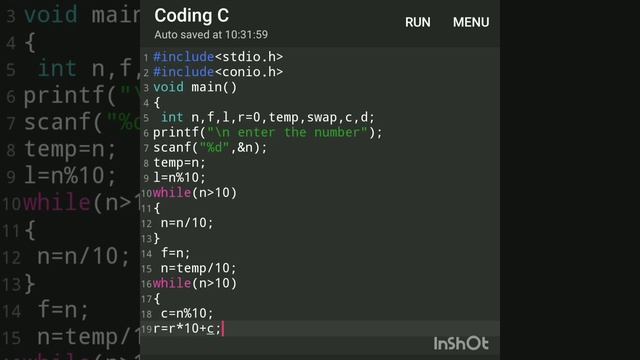Click the scanf("%d",&n); line

[x=210, y=147]
